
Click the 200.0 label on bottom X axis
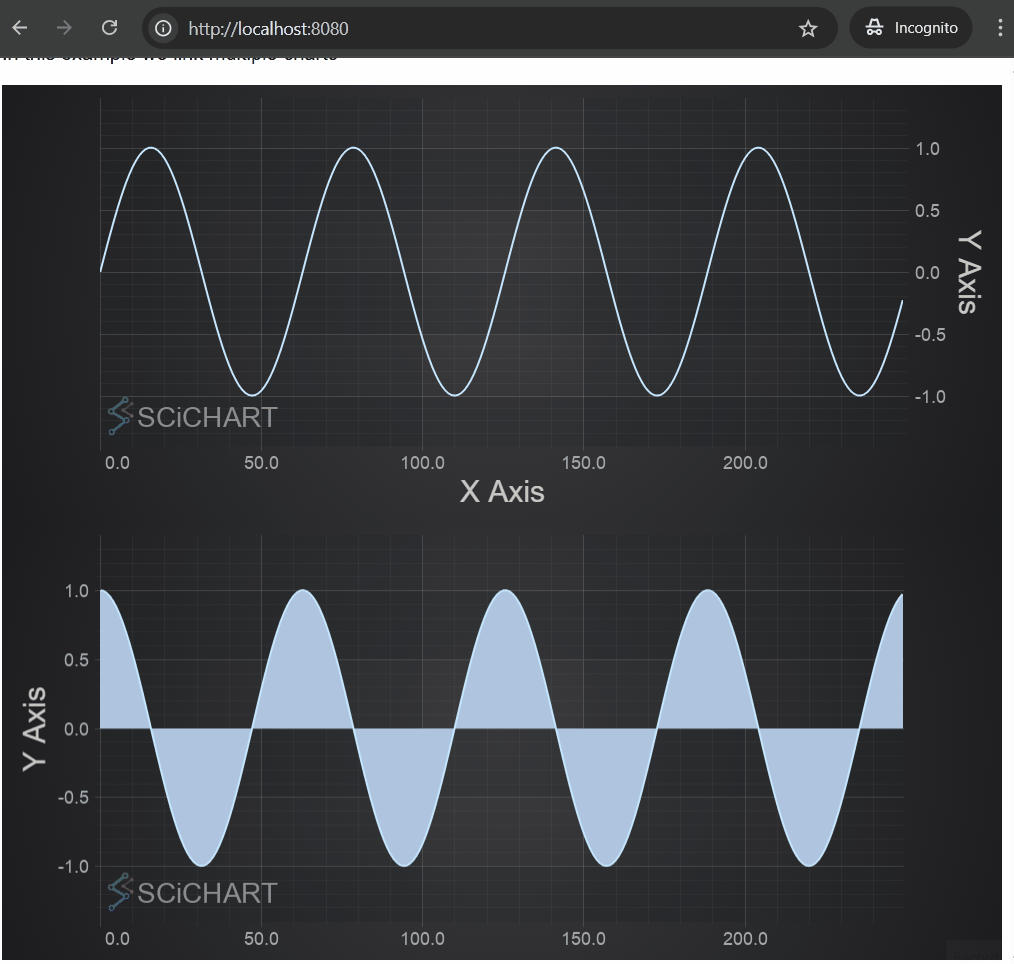pyautogui.click(x=745, y=939)
